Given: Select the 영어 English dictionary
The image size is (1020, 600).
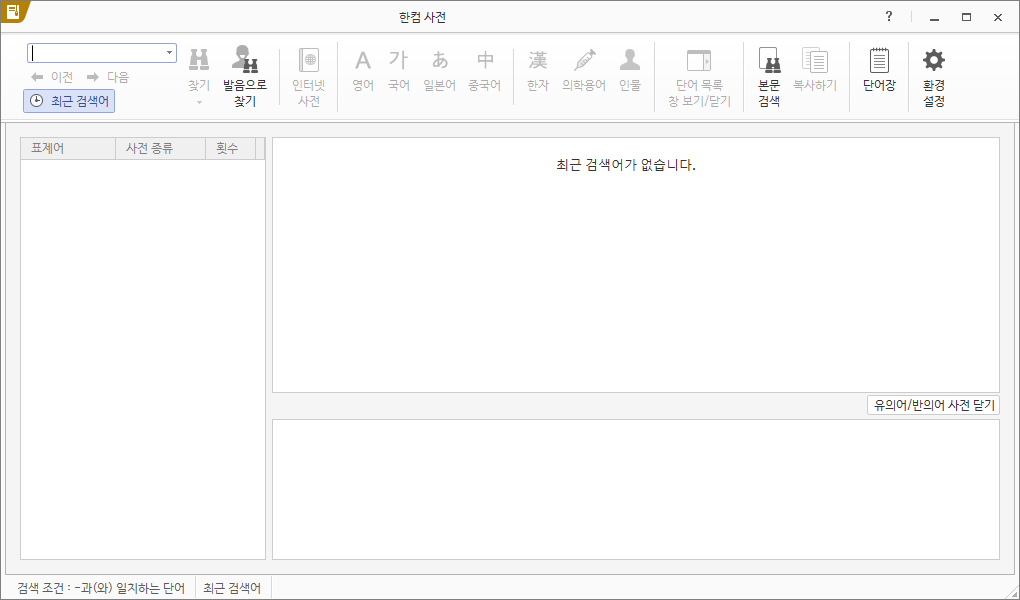Looking at the screenshot, I should [x=363, y=70].
